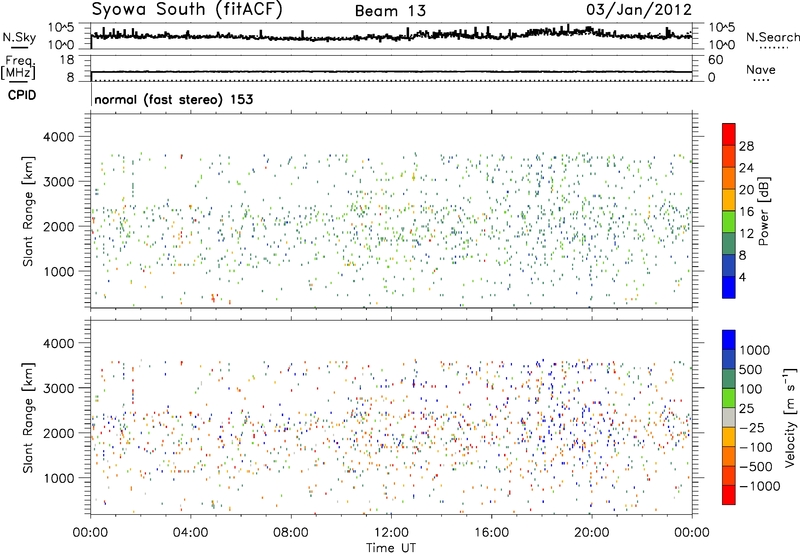Click the '12:00' time axis tick label
Viewport: 800px width, 554px height.
point(391,533)
